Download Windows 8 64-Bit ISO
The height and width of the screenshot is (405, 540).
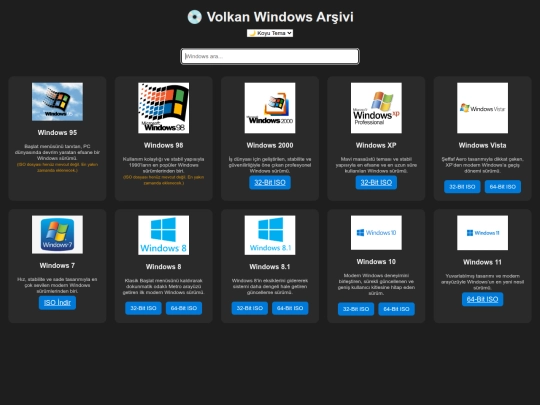click(184, 308)
